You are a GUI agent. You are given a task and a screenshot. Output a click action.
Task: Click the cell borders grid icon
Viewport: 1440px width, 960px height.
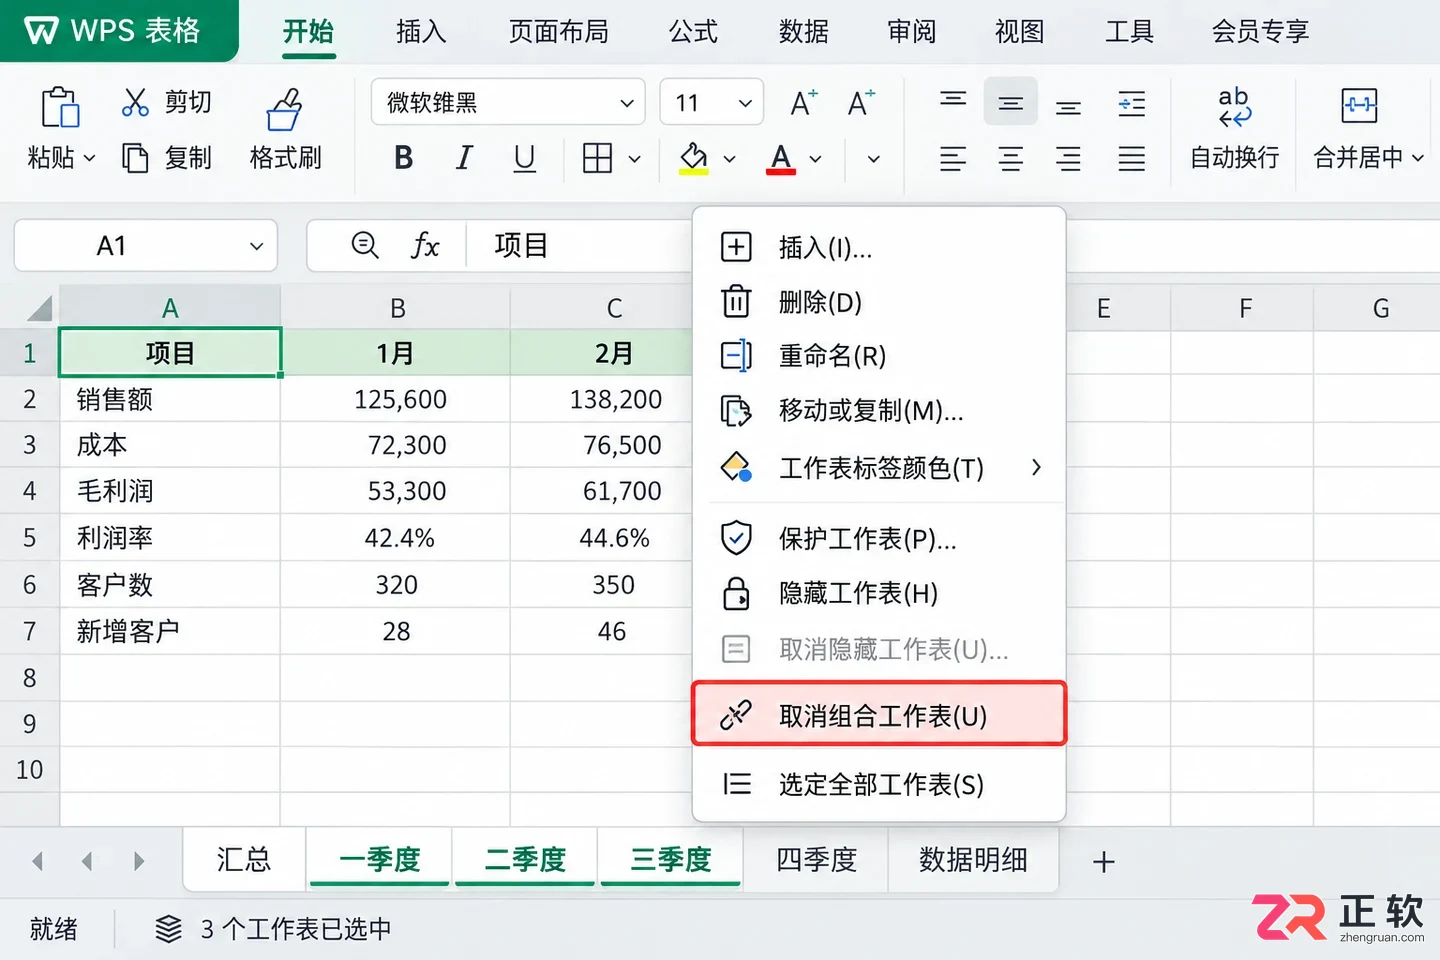597,158
